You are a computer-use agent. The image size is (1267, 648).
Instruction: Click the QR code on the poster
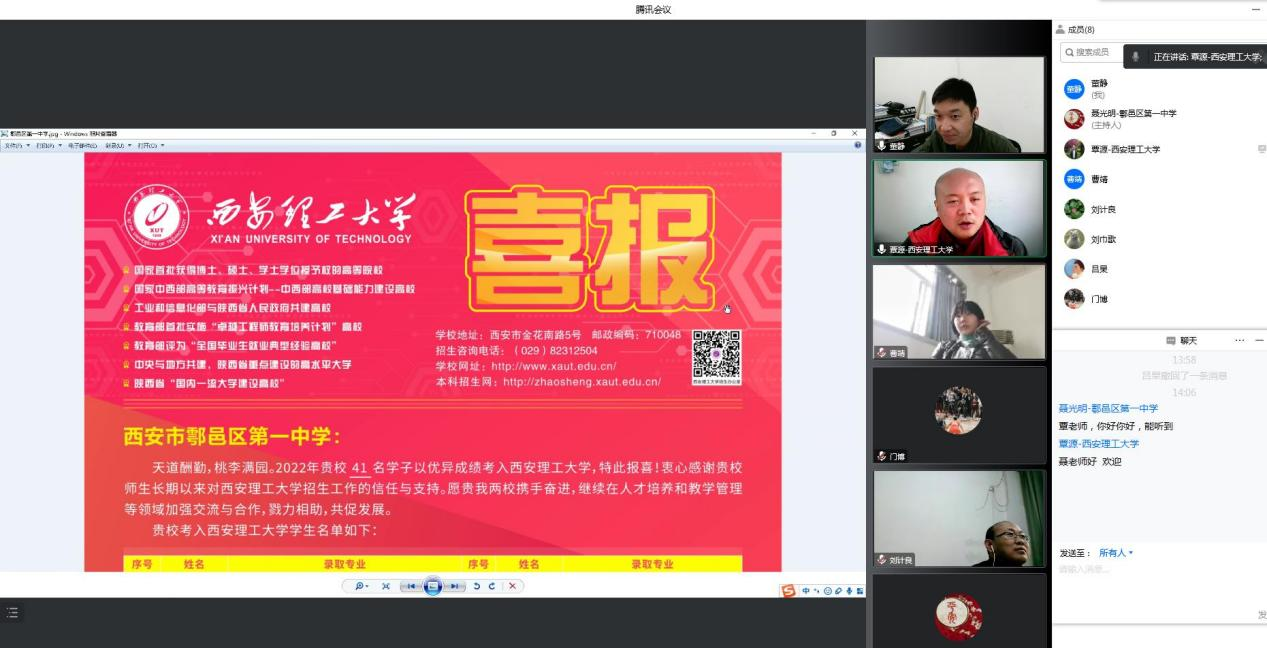tap(716, 354)
